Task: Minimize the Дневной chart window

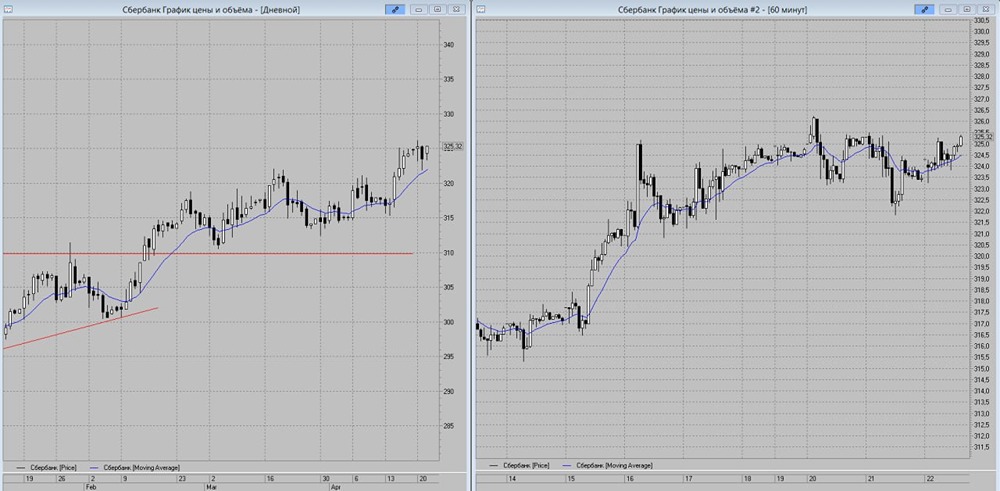Action: pos(419,9)
